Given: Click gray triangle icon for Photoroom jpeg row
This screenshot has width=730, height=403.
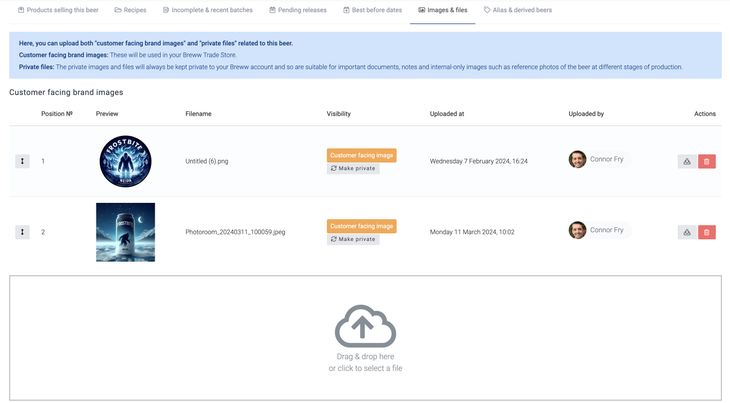Looking at the screenshot, I should pos(686,232).
